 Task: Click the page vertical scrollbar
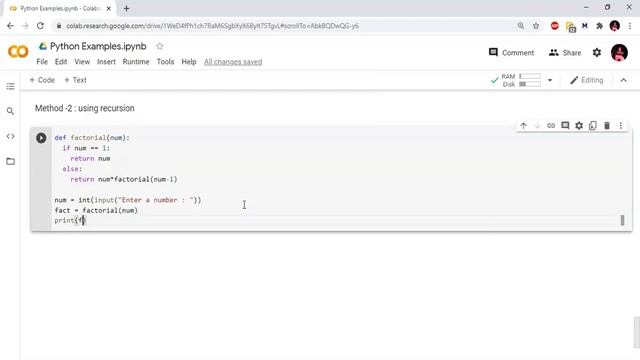click(x=636, y=333)
